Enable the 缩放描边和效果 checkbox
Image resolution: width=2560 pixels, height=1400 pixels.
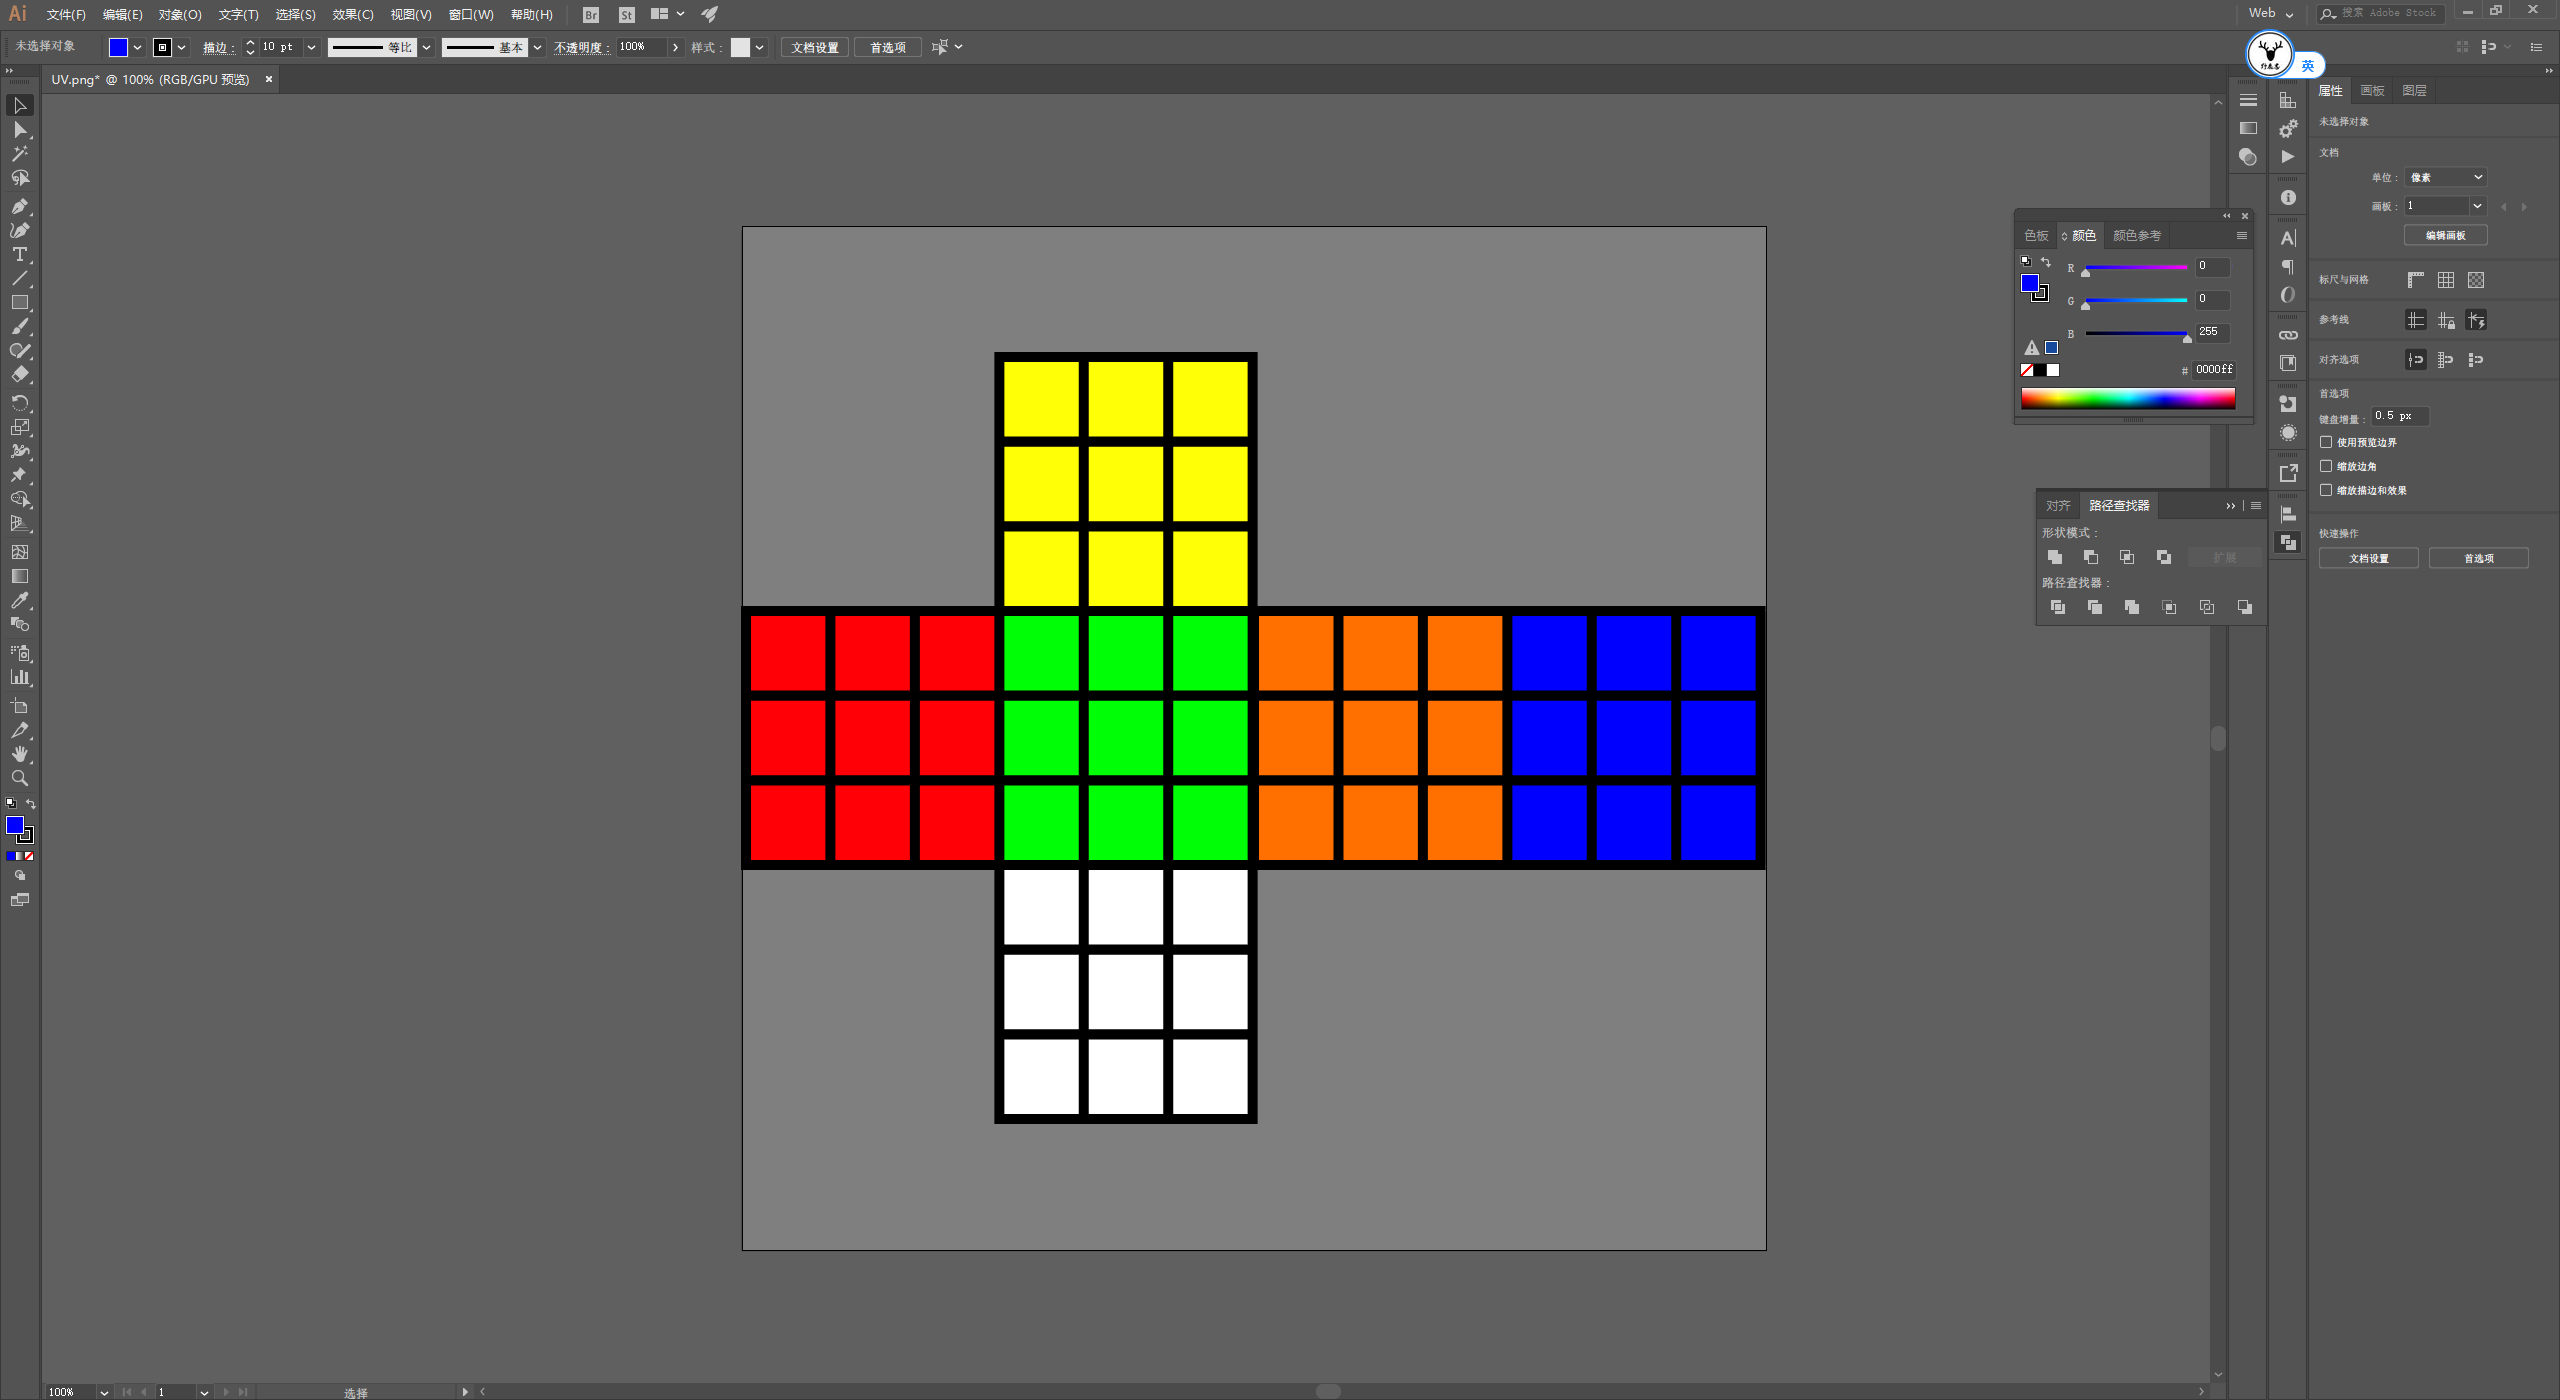pos(2326,490)
